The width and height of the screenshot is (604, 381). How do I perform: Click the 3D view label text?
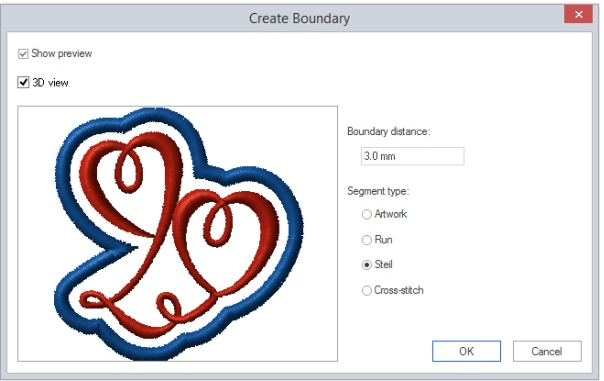[50, 82]
